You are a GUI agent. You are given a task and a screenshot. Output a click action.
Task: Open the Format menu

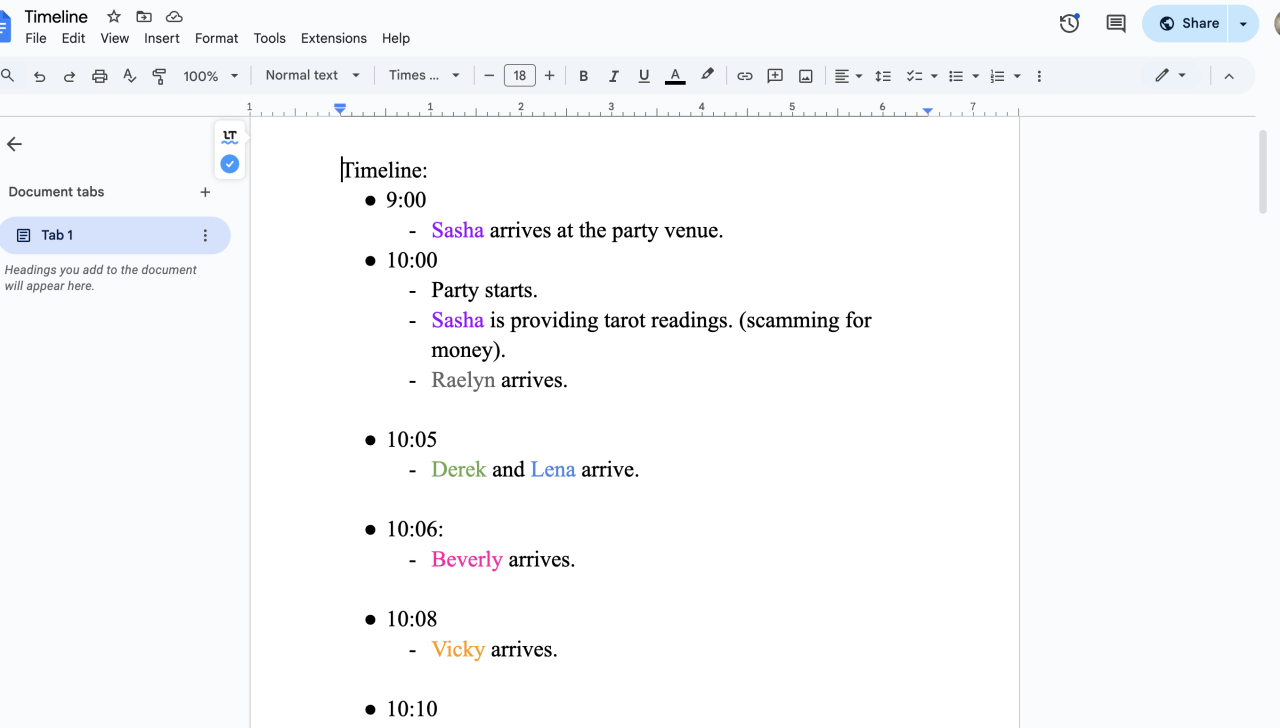click(x=216, y=38)
